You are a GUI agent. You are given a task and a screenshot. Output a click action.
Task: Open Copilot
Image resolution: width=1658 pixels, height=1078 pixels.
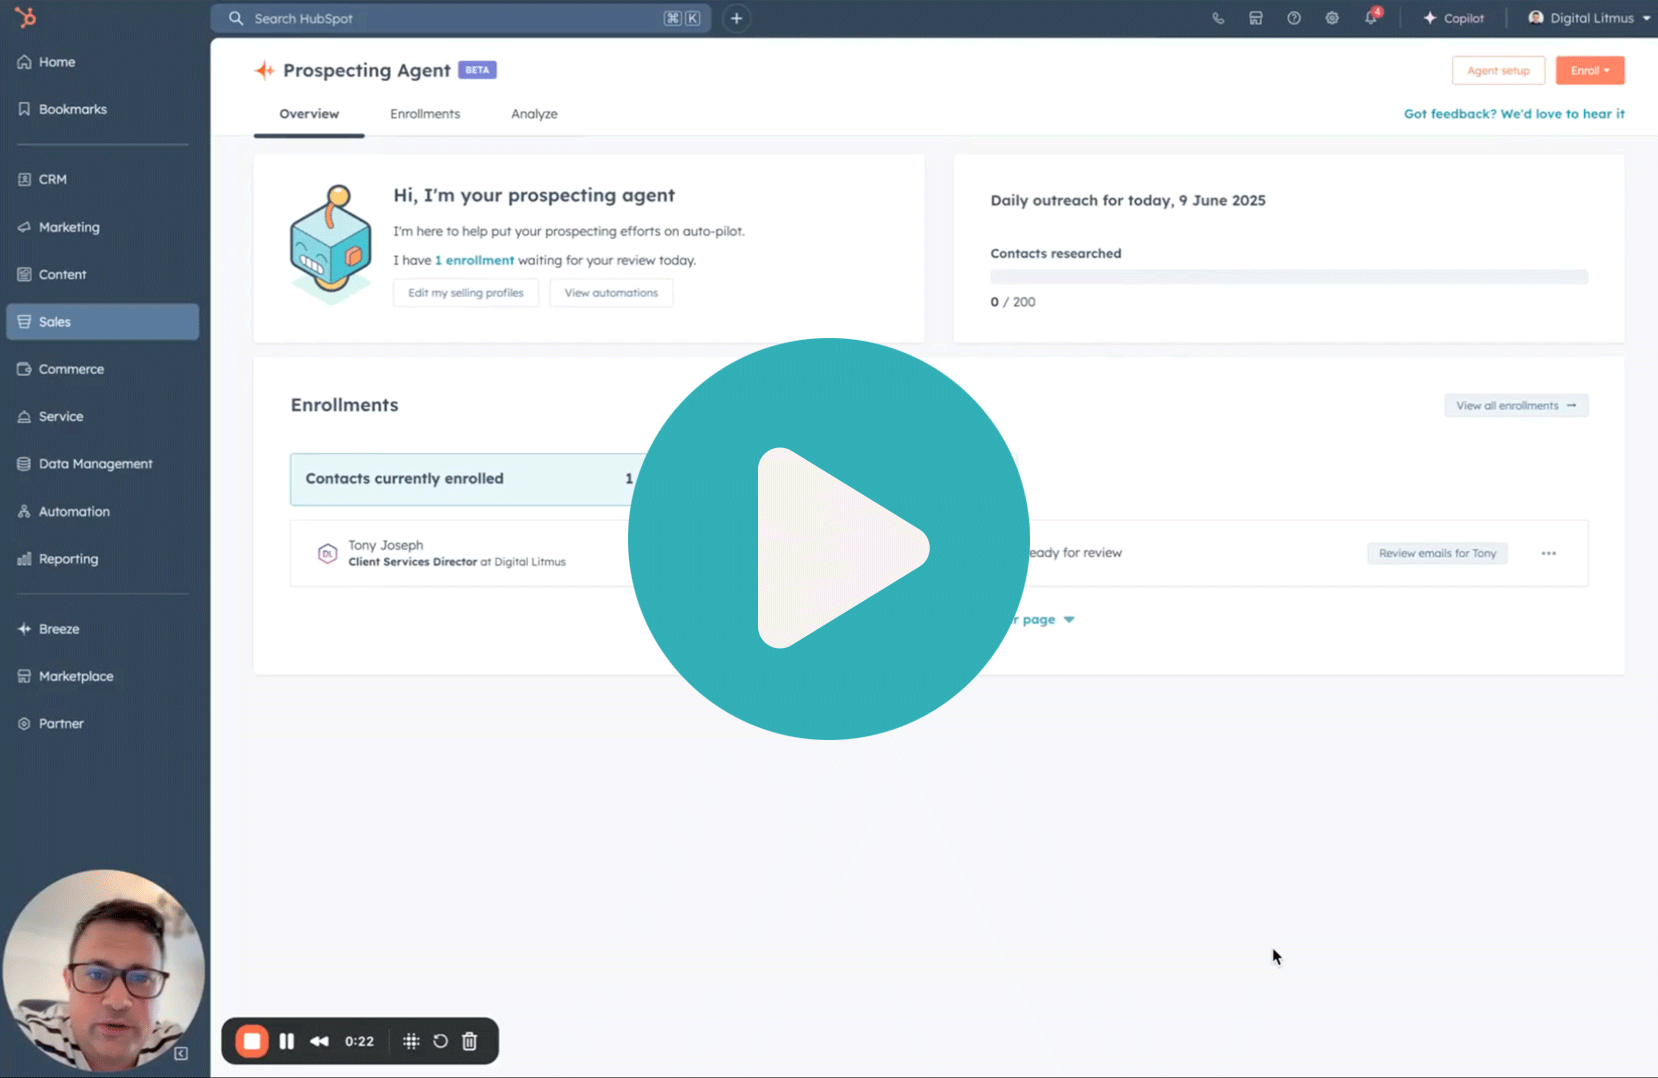1454,18
